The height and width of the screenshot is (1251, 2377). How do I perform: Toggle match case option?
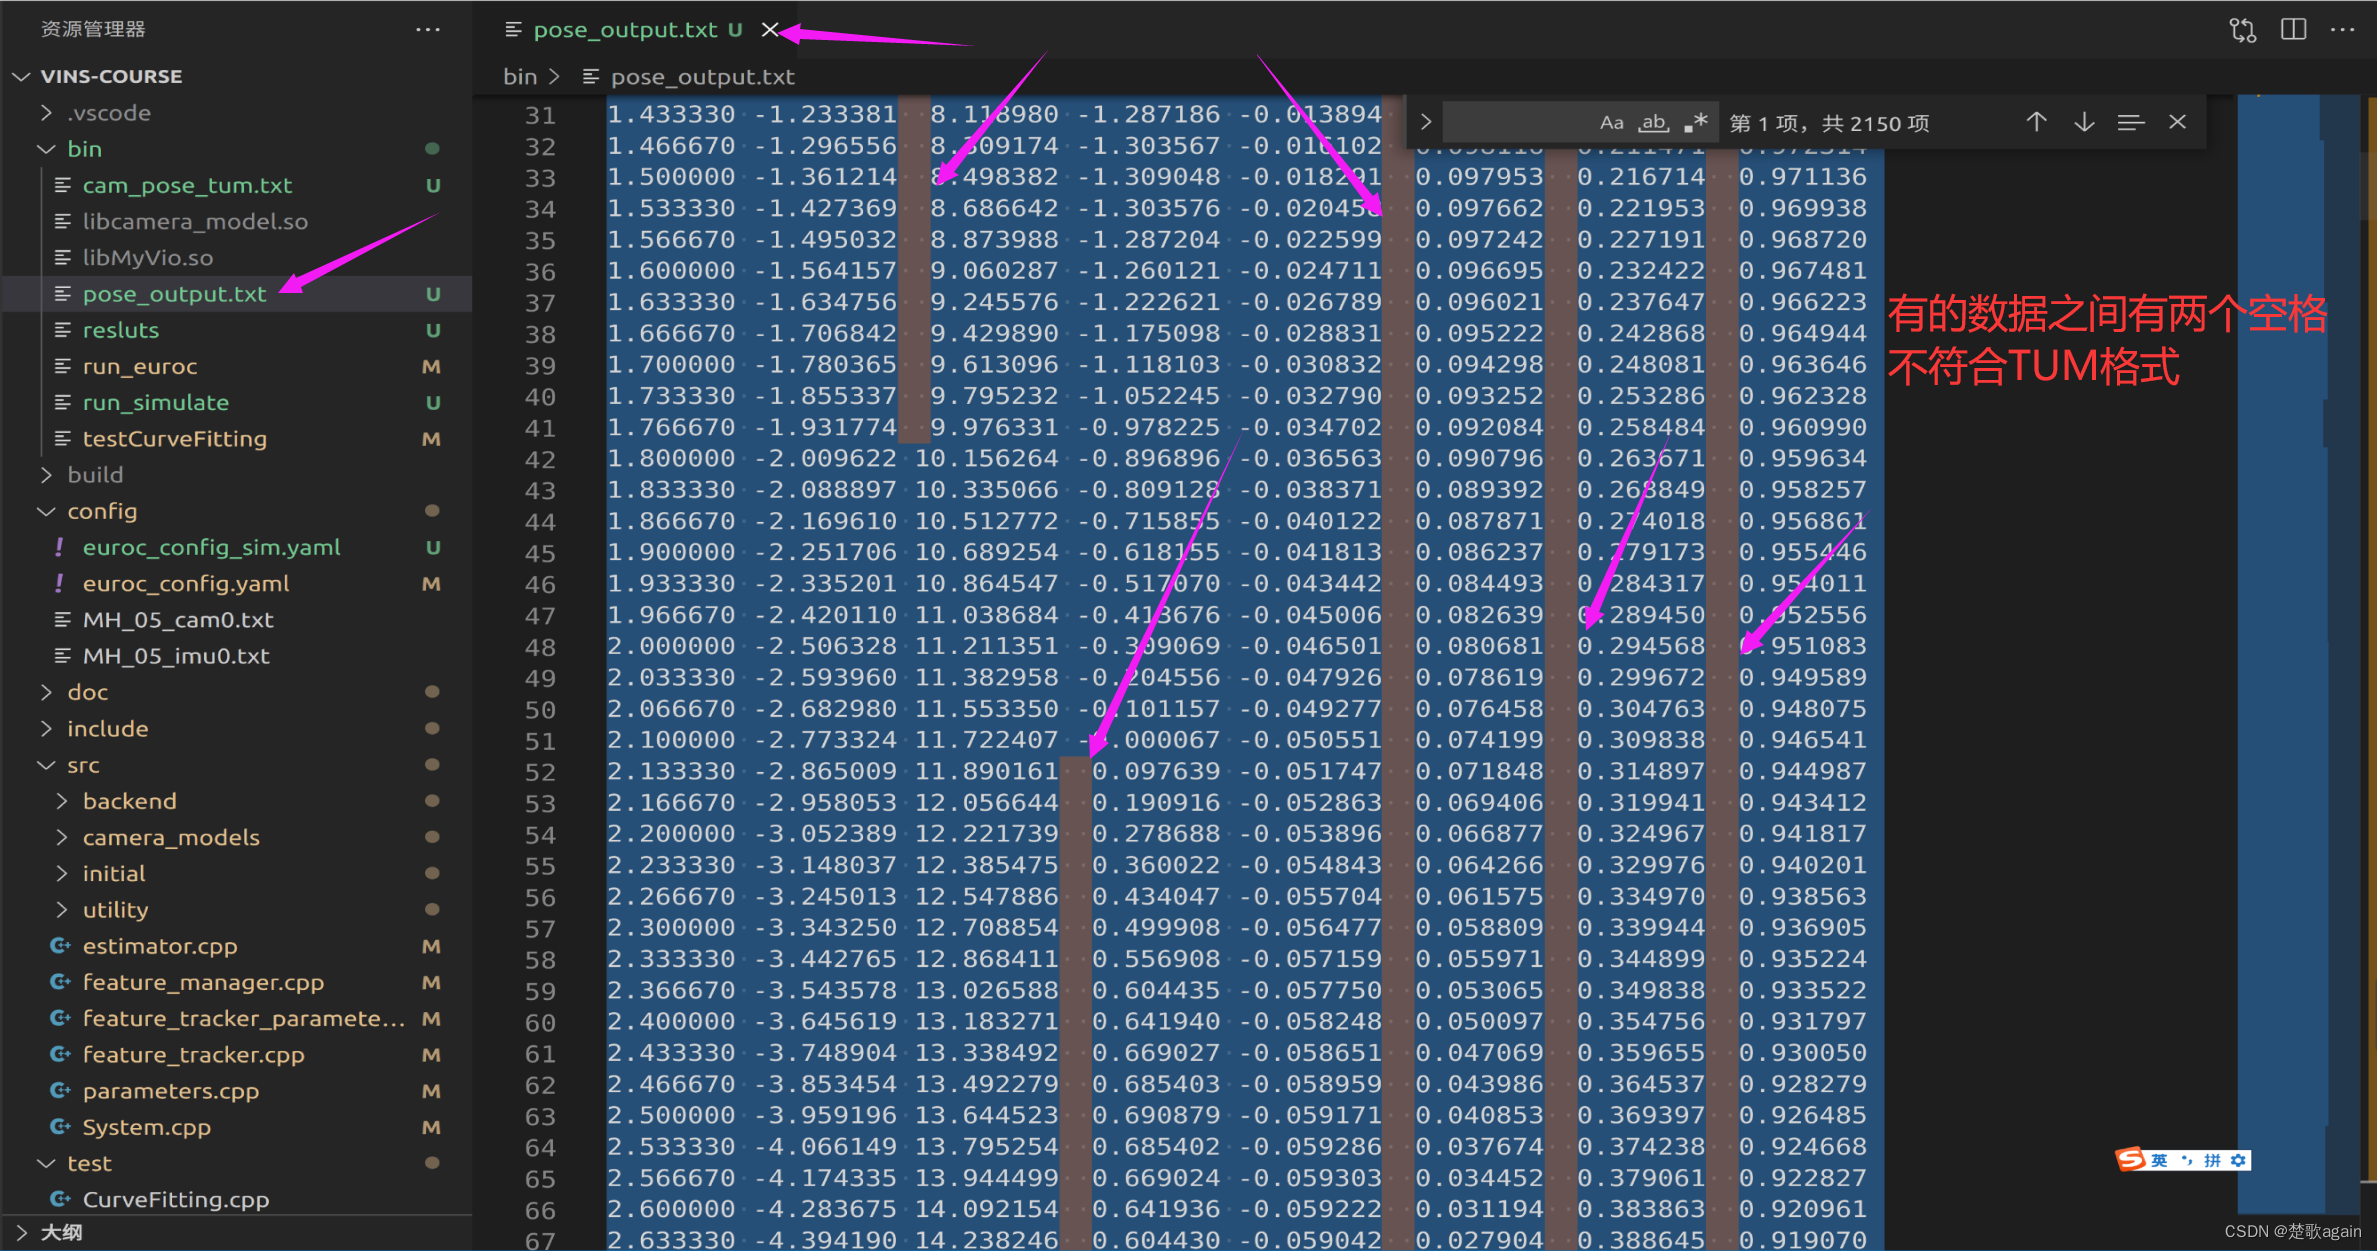pos(1611,123)
